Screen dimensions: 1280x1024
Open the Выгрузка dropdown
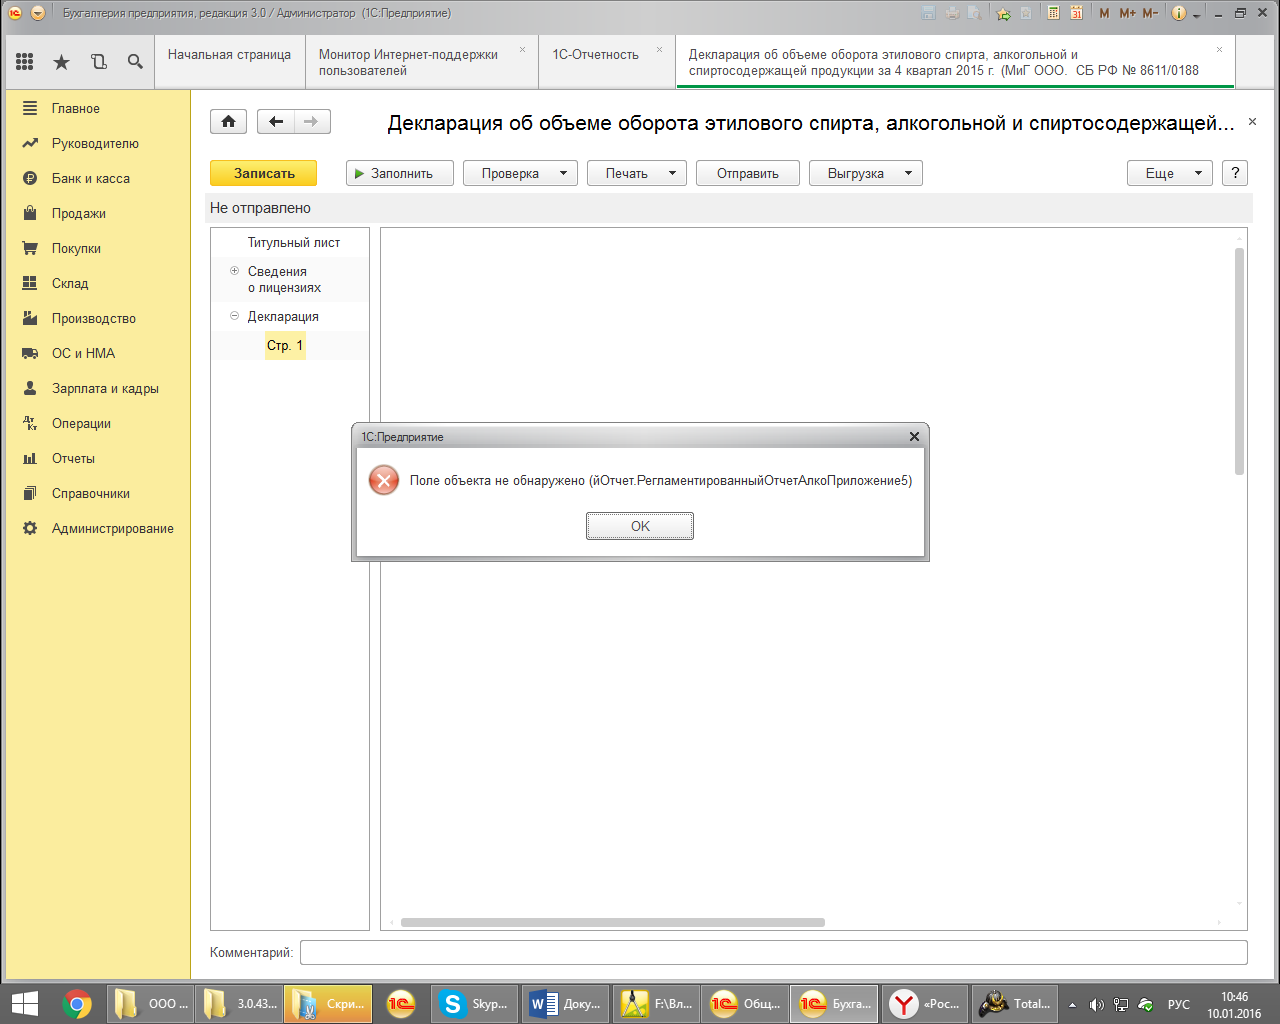[x=865, y=173]
